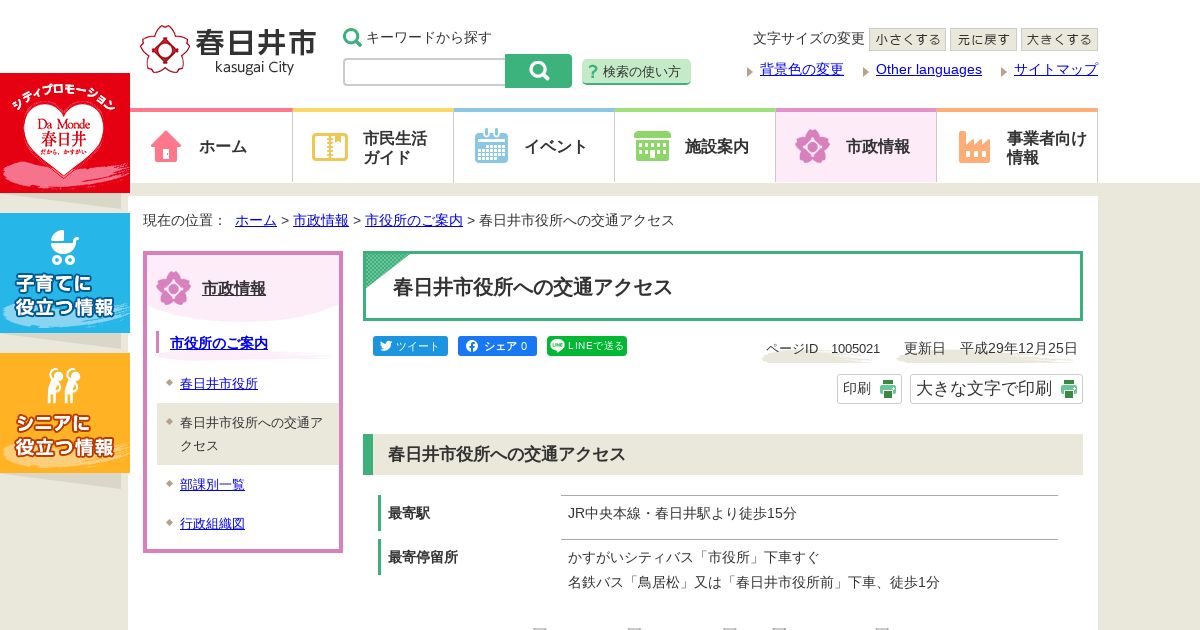Image resolution: width=1200 pixels, height=630 pixels.
Task: Click the Twitter ツイート share button
Action: click(x=410, y=346)
